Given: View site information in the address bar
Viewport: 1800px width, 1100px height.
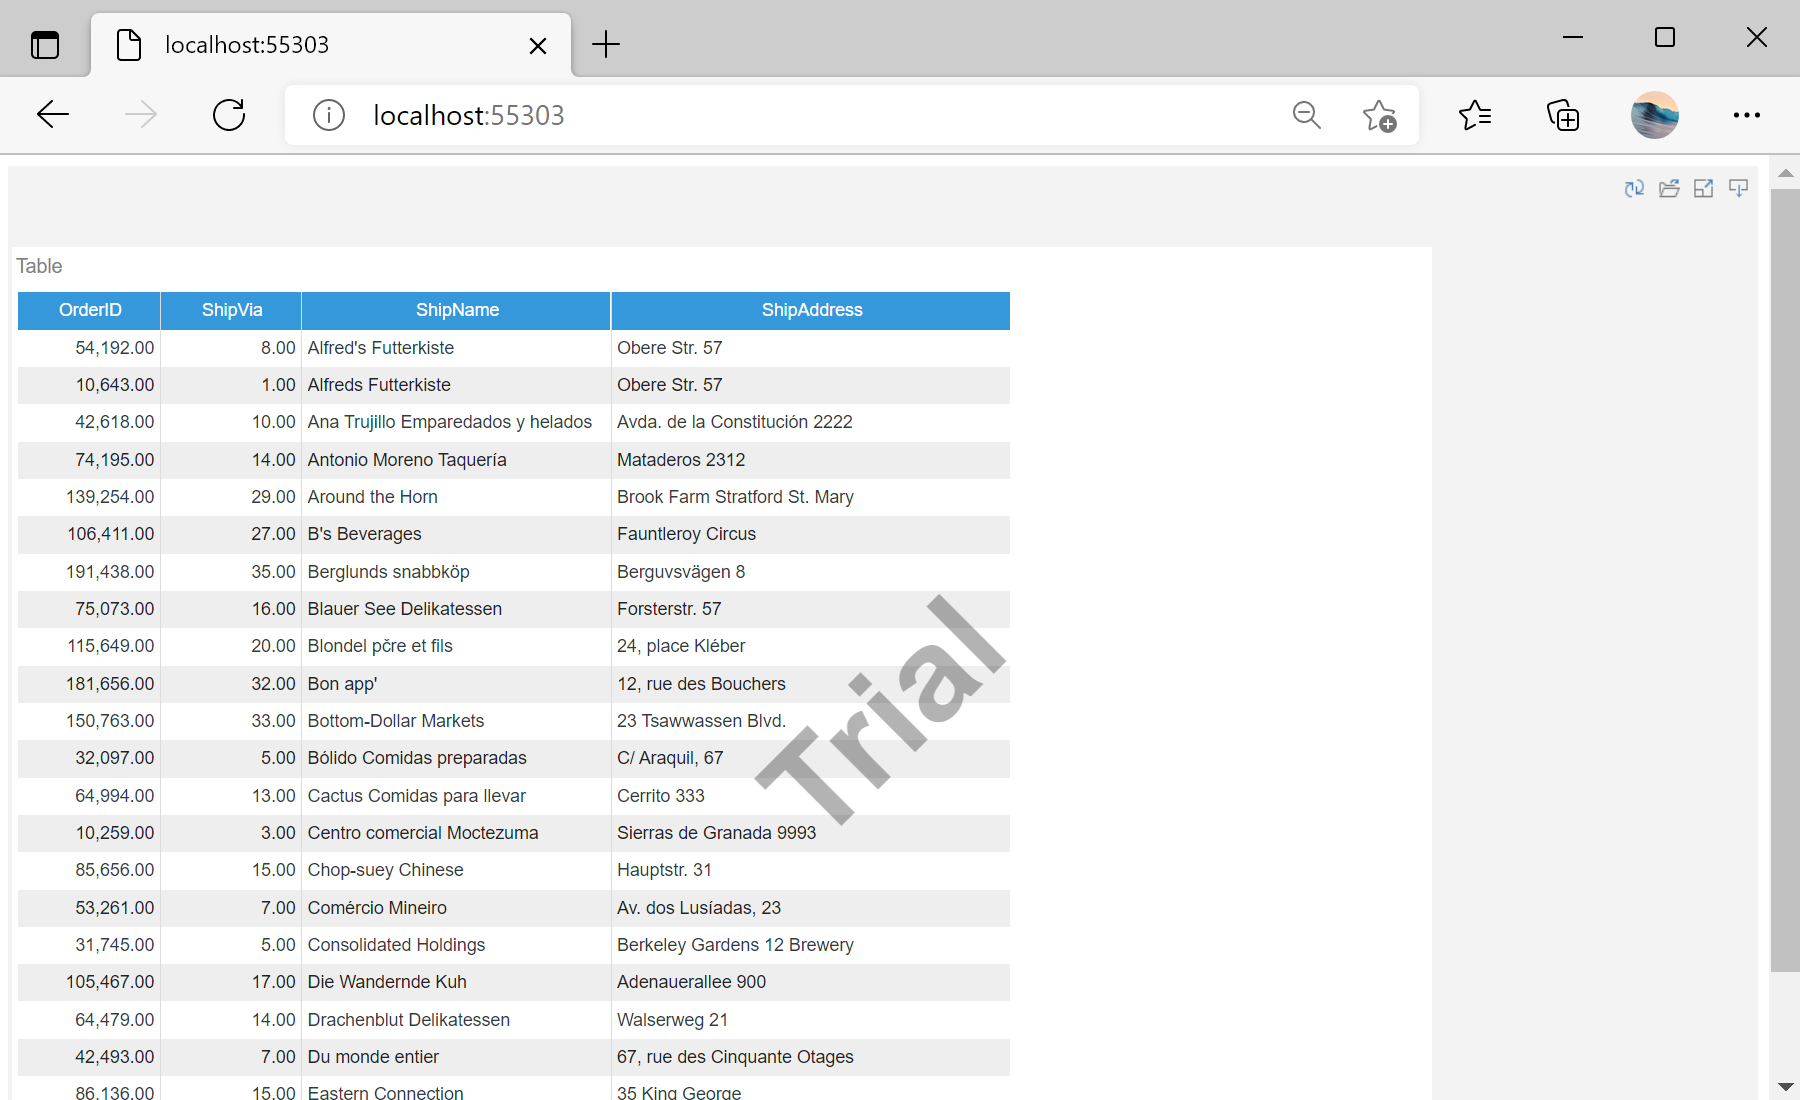Looking at the screenshot, I should tap(328, 114).
